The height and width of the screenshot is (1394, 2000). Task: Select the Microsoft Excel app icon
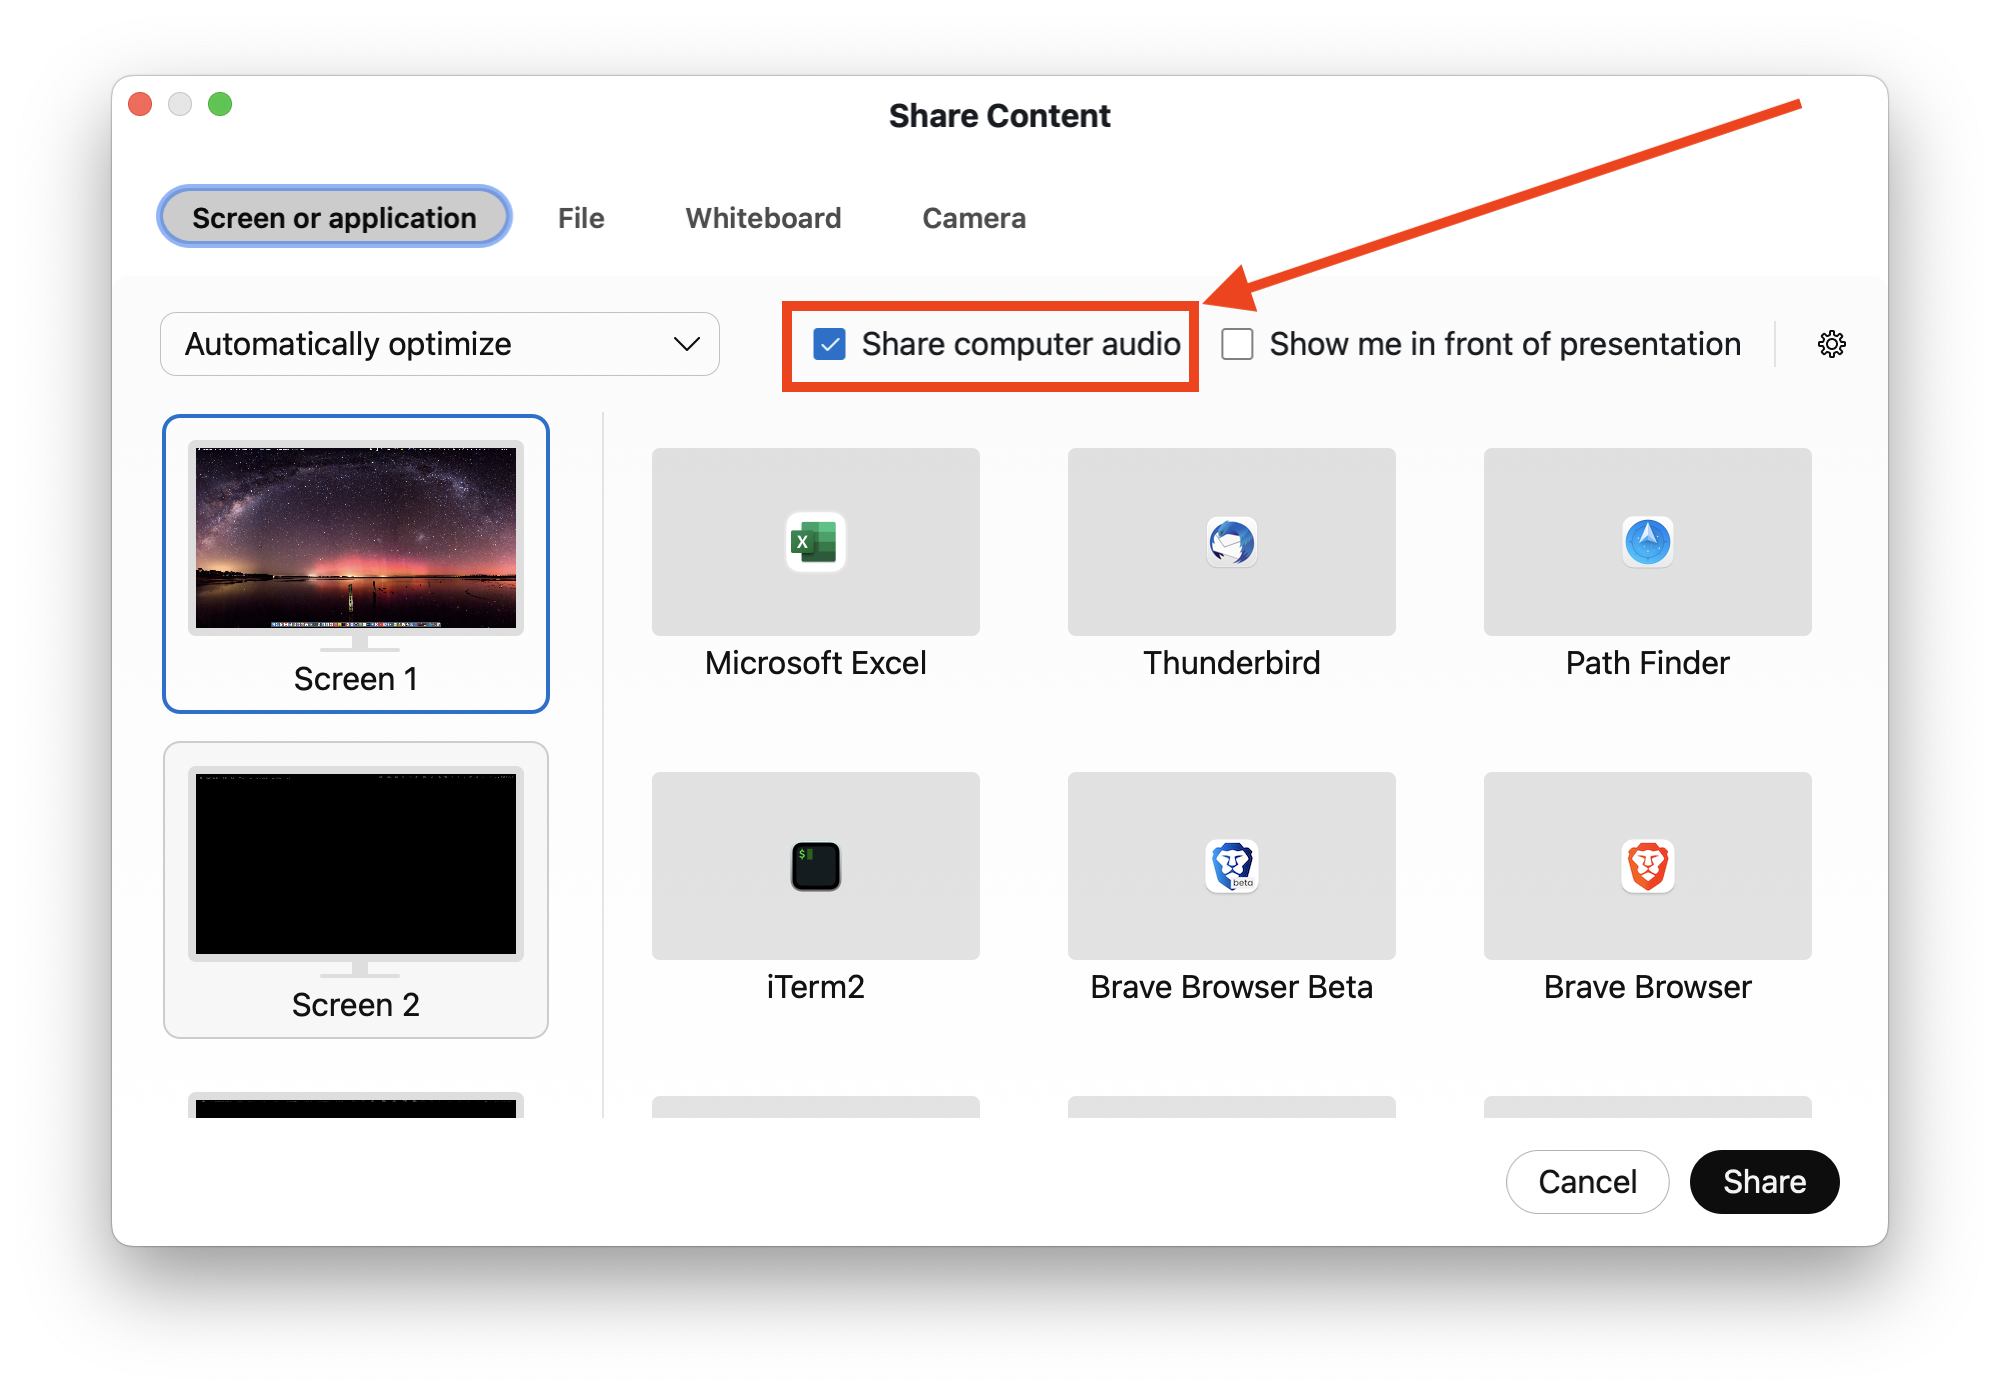tap(815, 542)
